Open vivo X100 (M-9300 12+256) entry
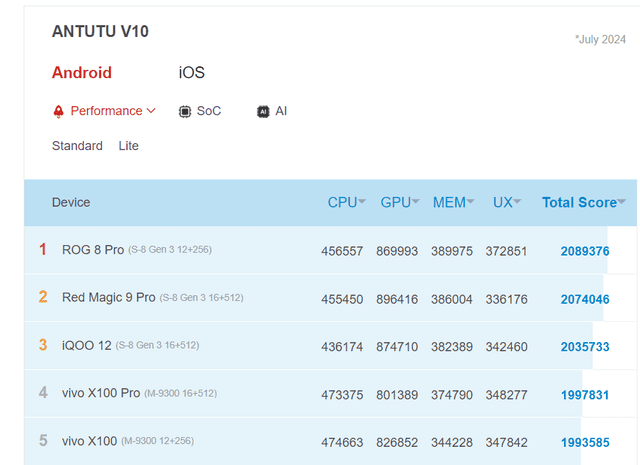The height and width of the screenshot is (465, 640). (x=128, y=441)
